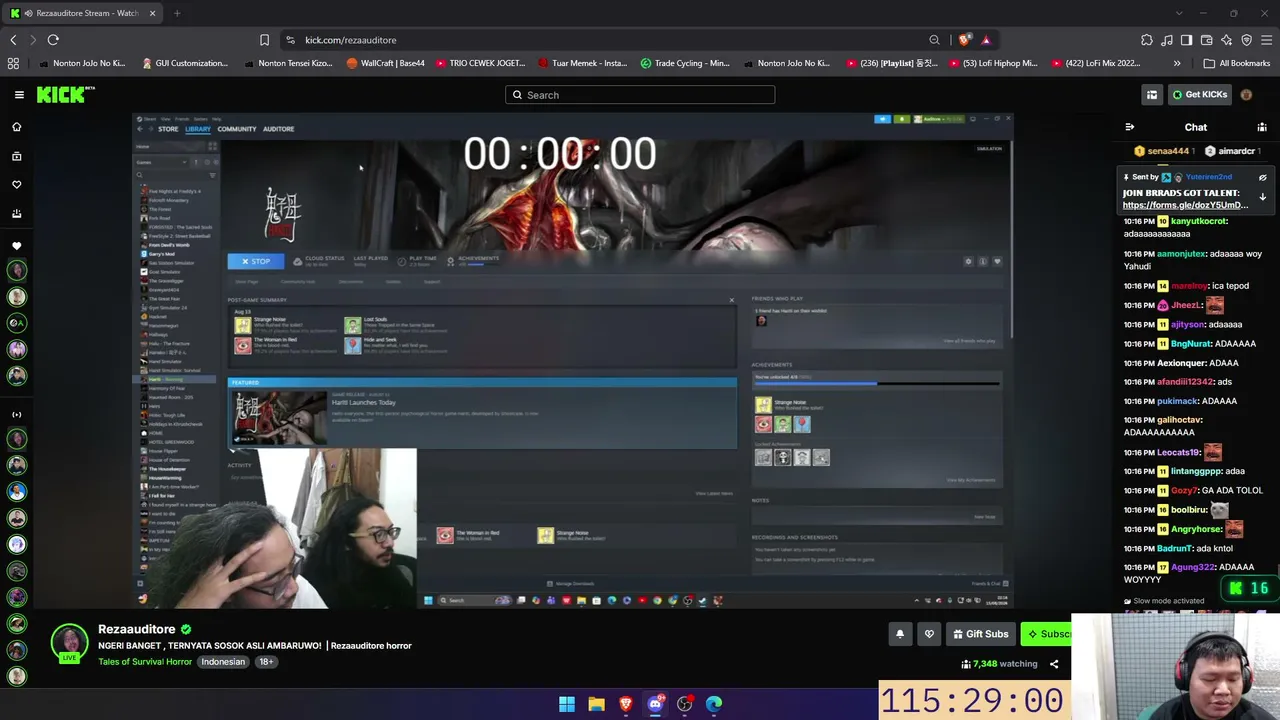
Task: Open File Explorer from taskbar
Action: [596, 704]
